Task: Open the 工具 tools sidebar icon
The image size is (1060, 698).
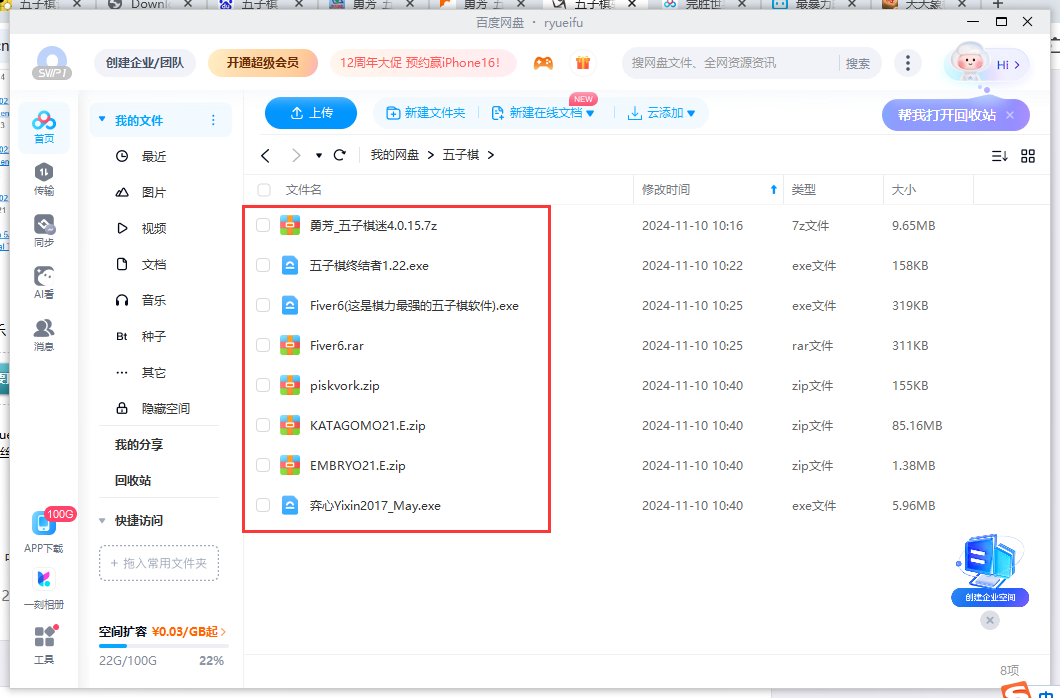Action: 44,644
